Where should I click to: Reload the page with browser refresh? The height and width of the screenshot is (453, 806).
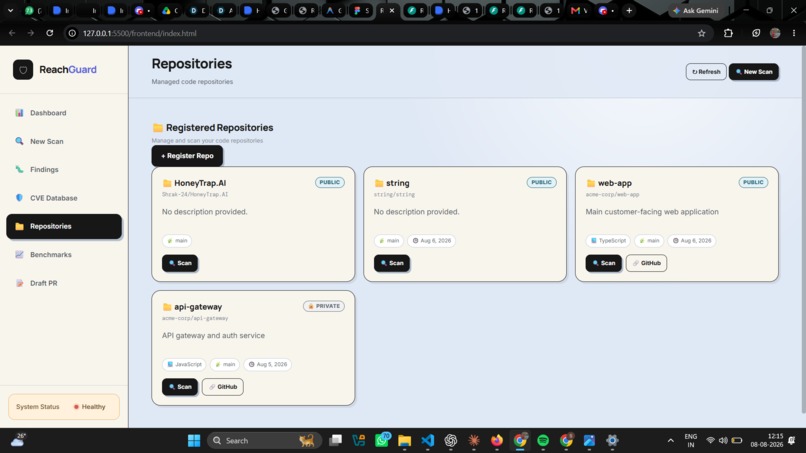pos(49,33)
